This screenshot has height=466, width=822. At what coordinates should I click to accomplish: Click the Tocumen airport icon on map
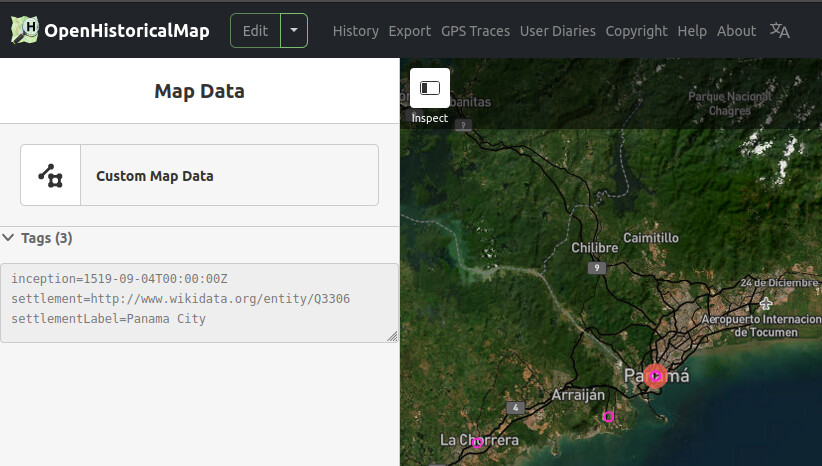(765, 303)
